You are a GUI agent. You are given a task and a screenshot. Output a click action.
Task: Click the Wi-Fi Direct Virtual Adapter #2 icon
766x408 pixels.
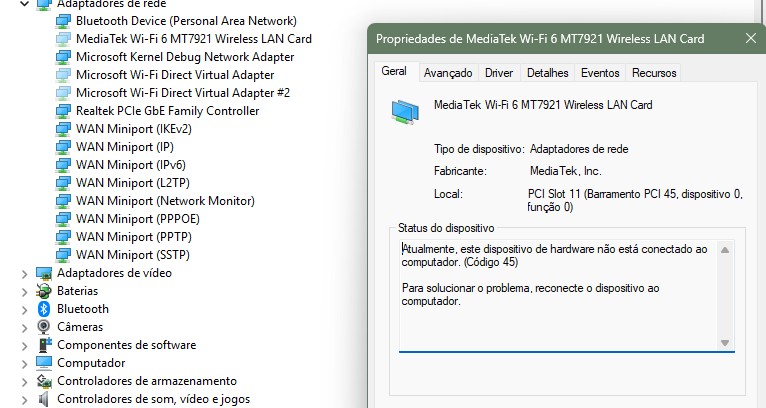coord(63,93)
